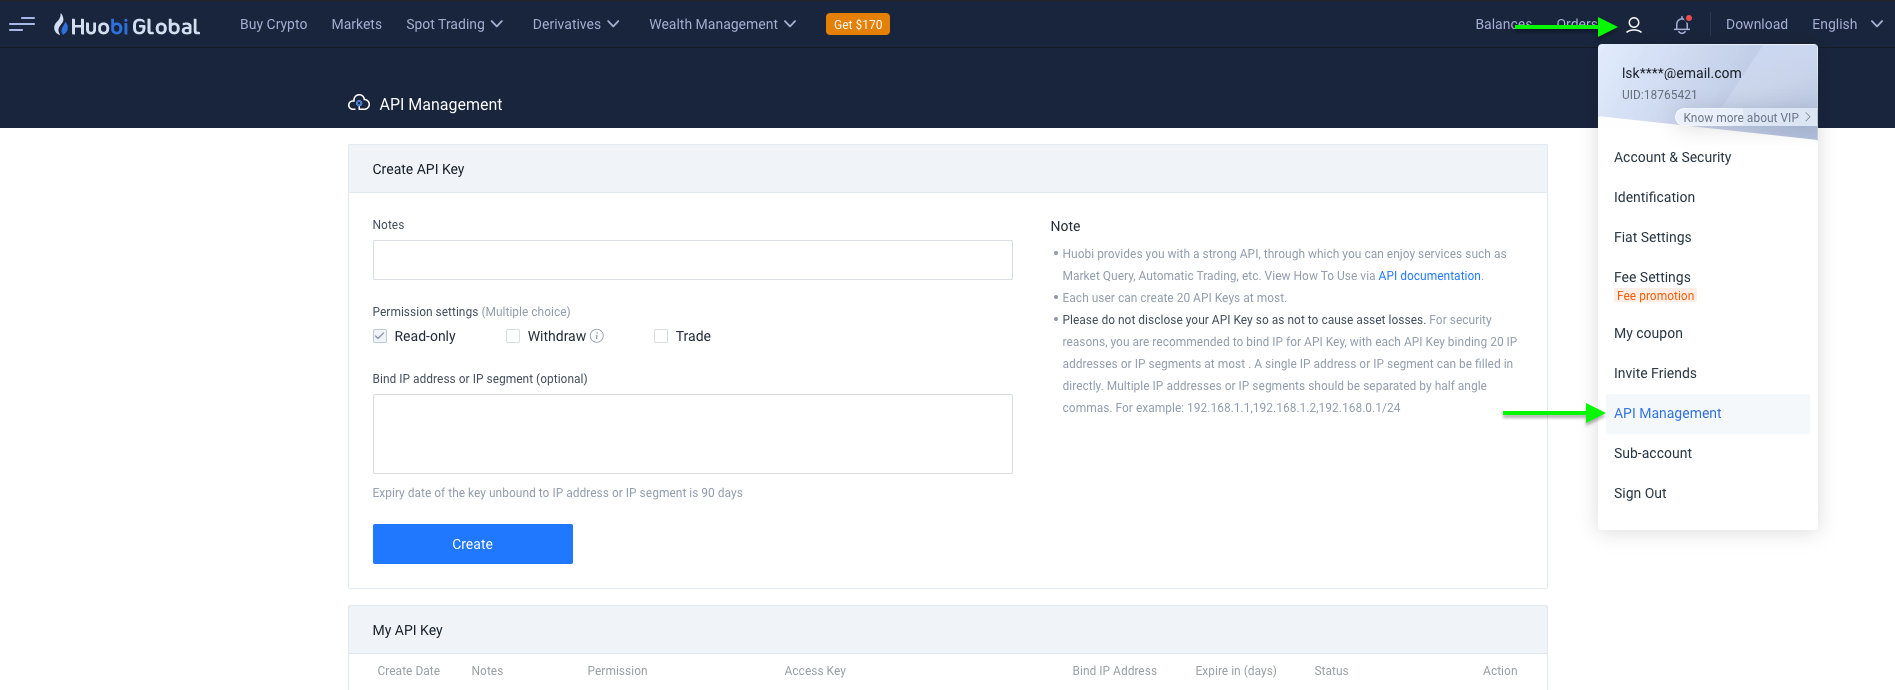The width and height of the screenshot is (1895, 690).
Task: Click the Action column header
Action: point(1500,671)
